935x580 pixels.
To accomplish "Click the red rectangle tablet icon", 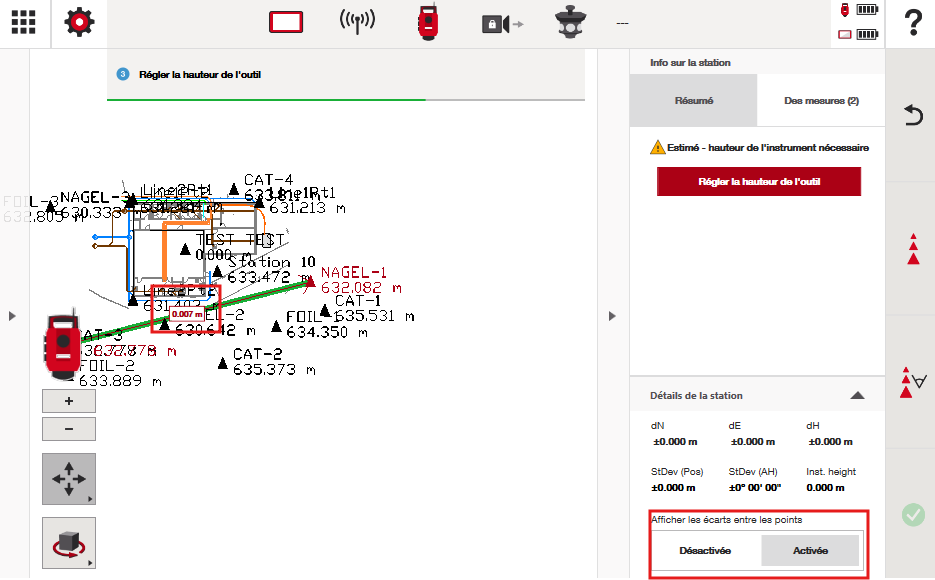I will pos(286,23).
